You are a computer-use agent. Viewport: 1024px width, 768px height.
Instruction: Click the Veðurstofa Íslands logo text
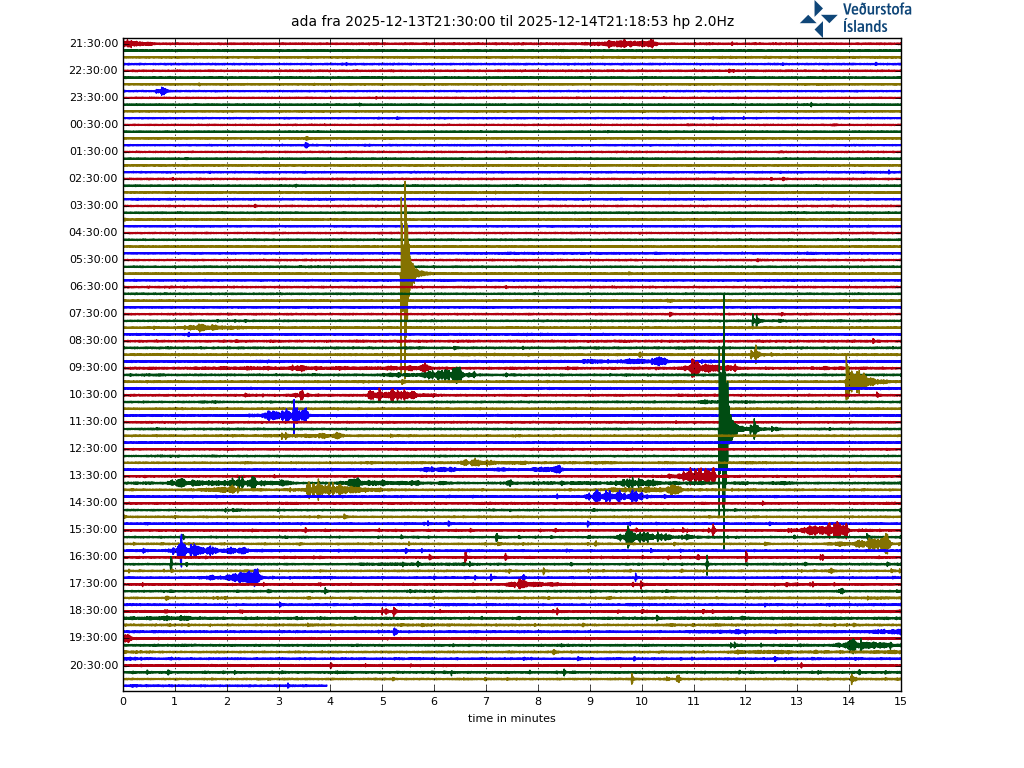876,18
